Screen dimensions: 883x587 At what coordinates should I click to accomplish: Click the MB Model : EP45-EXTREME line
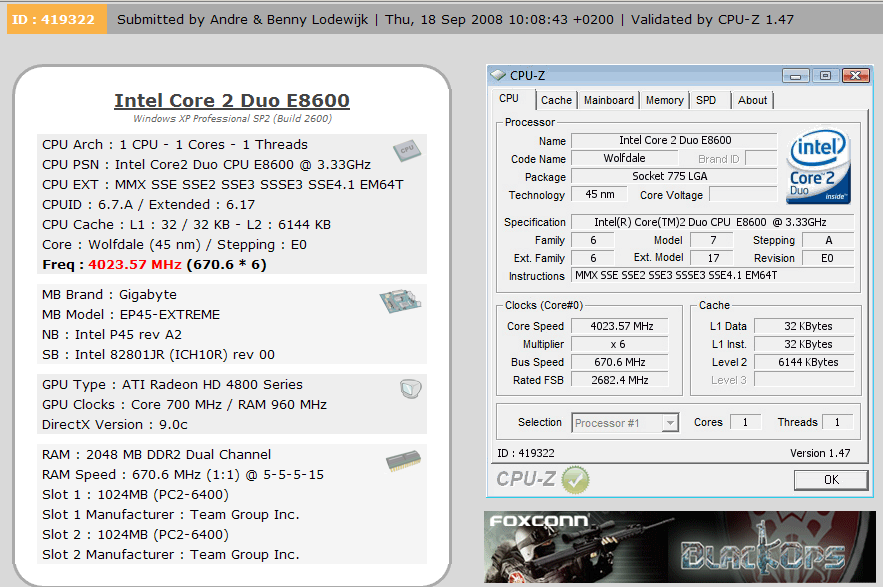pyautogui.click(x=131, y=314)
